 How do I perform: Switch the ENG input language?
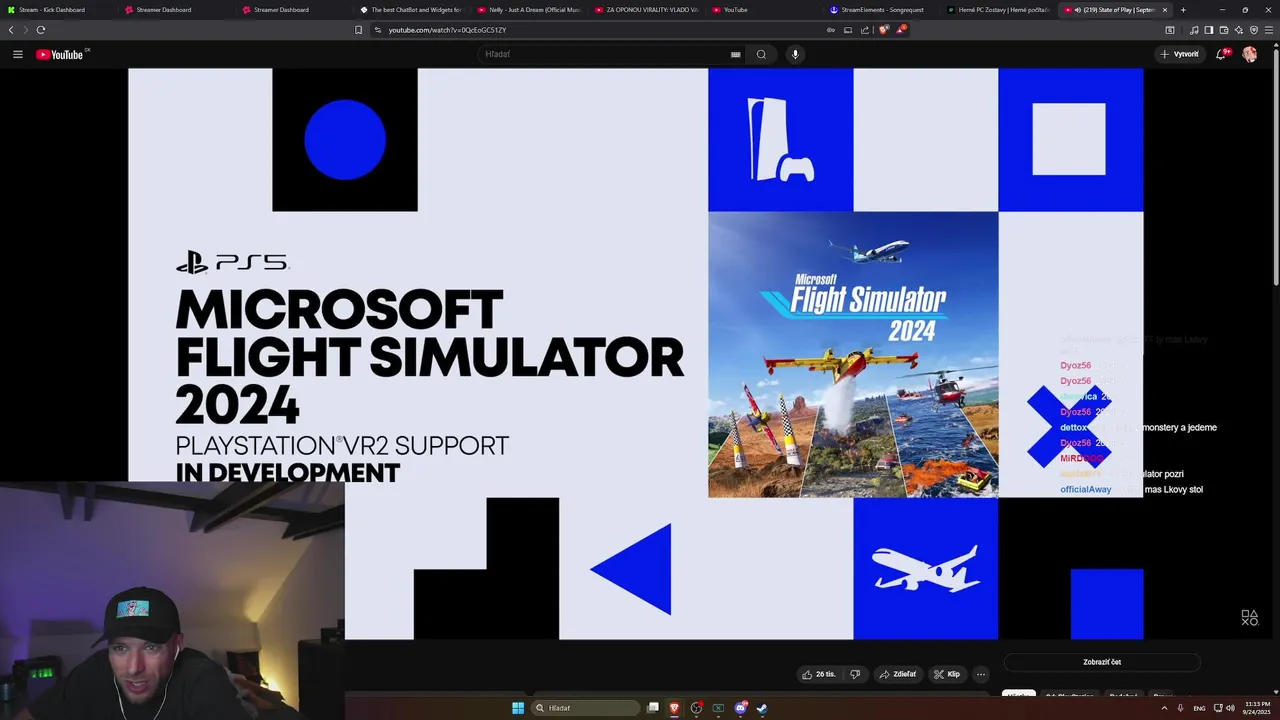click(1199, 708)
